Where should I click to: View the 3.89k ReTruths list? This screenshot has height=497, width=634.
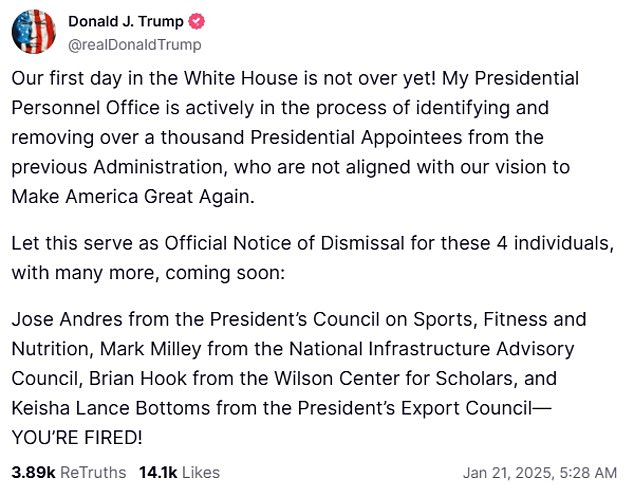[68, 472]
